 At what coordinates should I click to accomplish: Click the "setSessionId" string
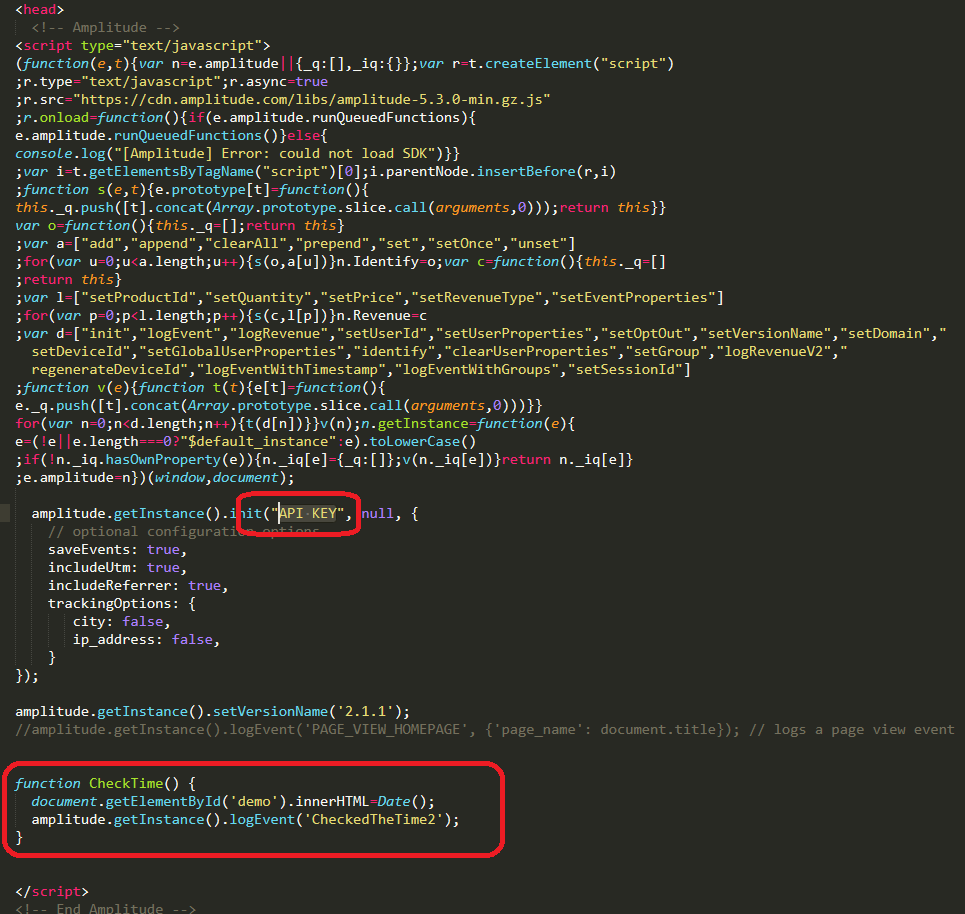625,369
